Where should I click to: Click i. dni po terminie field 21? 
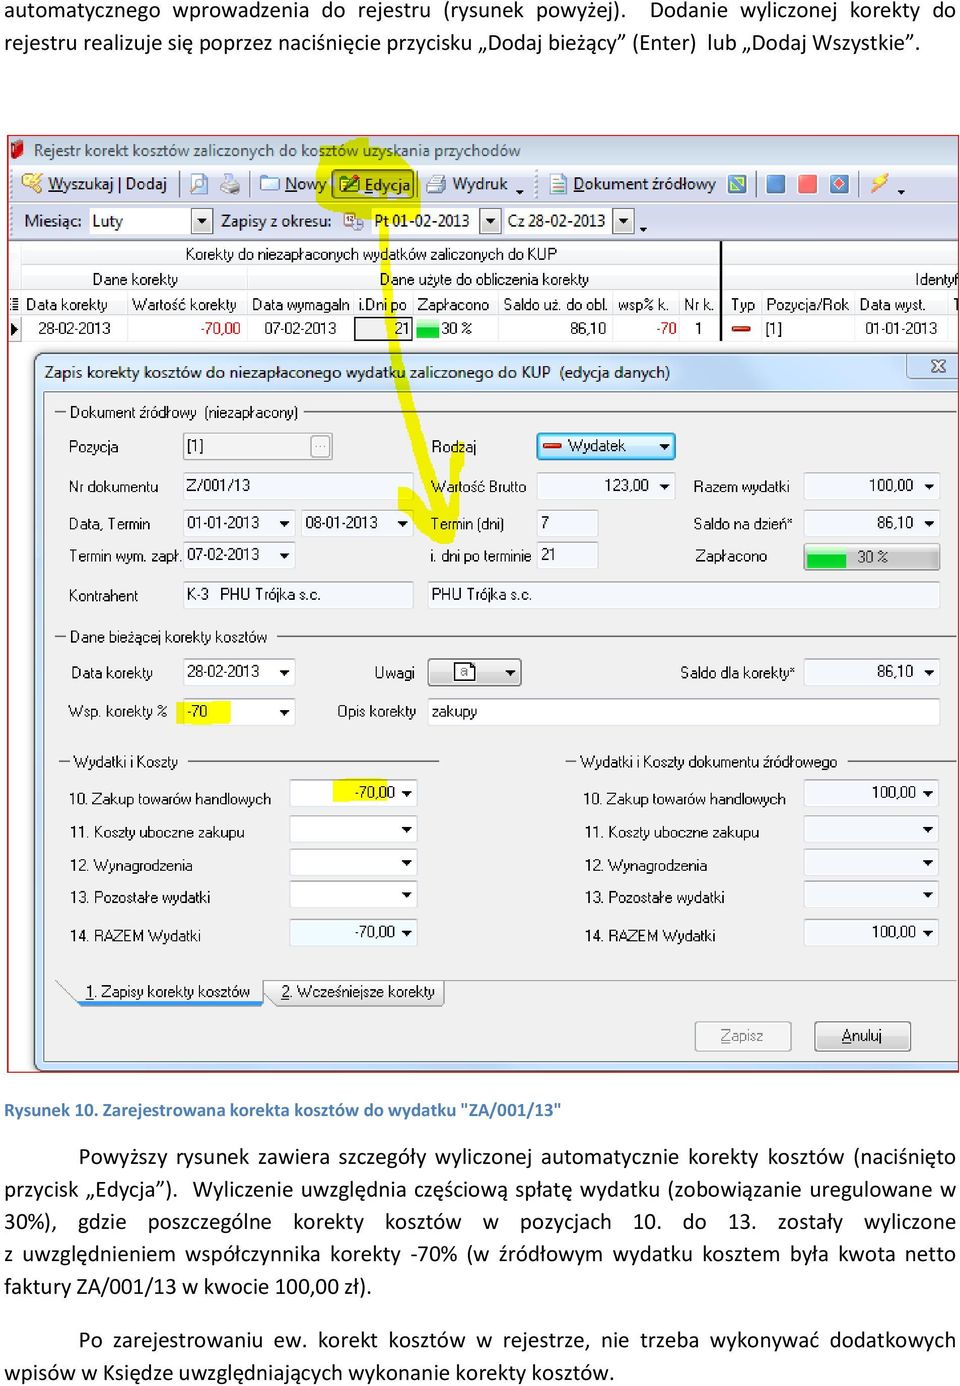coord(567,555)
